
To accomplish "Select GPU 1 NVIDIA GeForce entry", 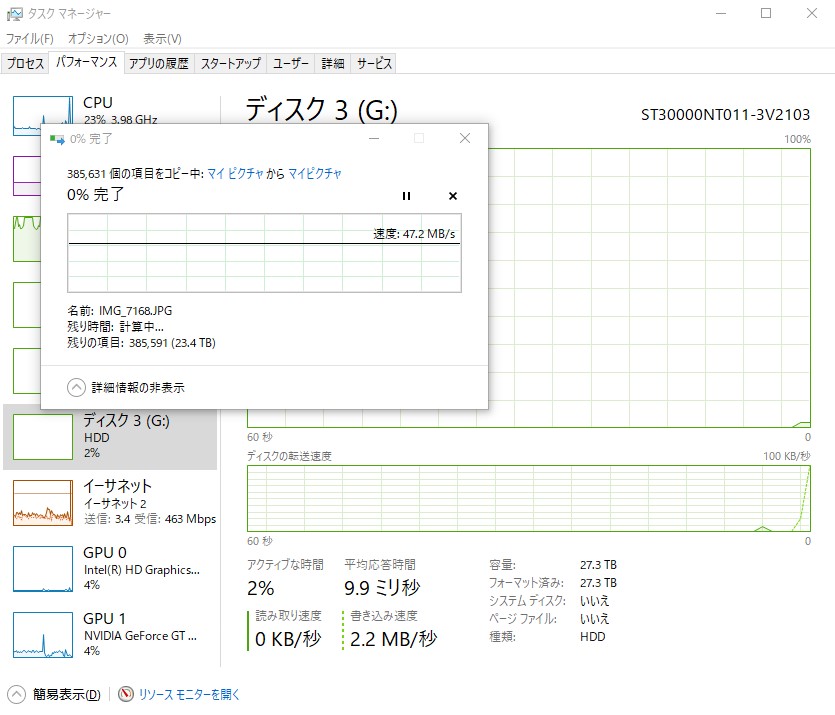I will [112, 635].
